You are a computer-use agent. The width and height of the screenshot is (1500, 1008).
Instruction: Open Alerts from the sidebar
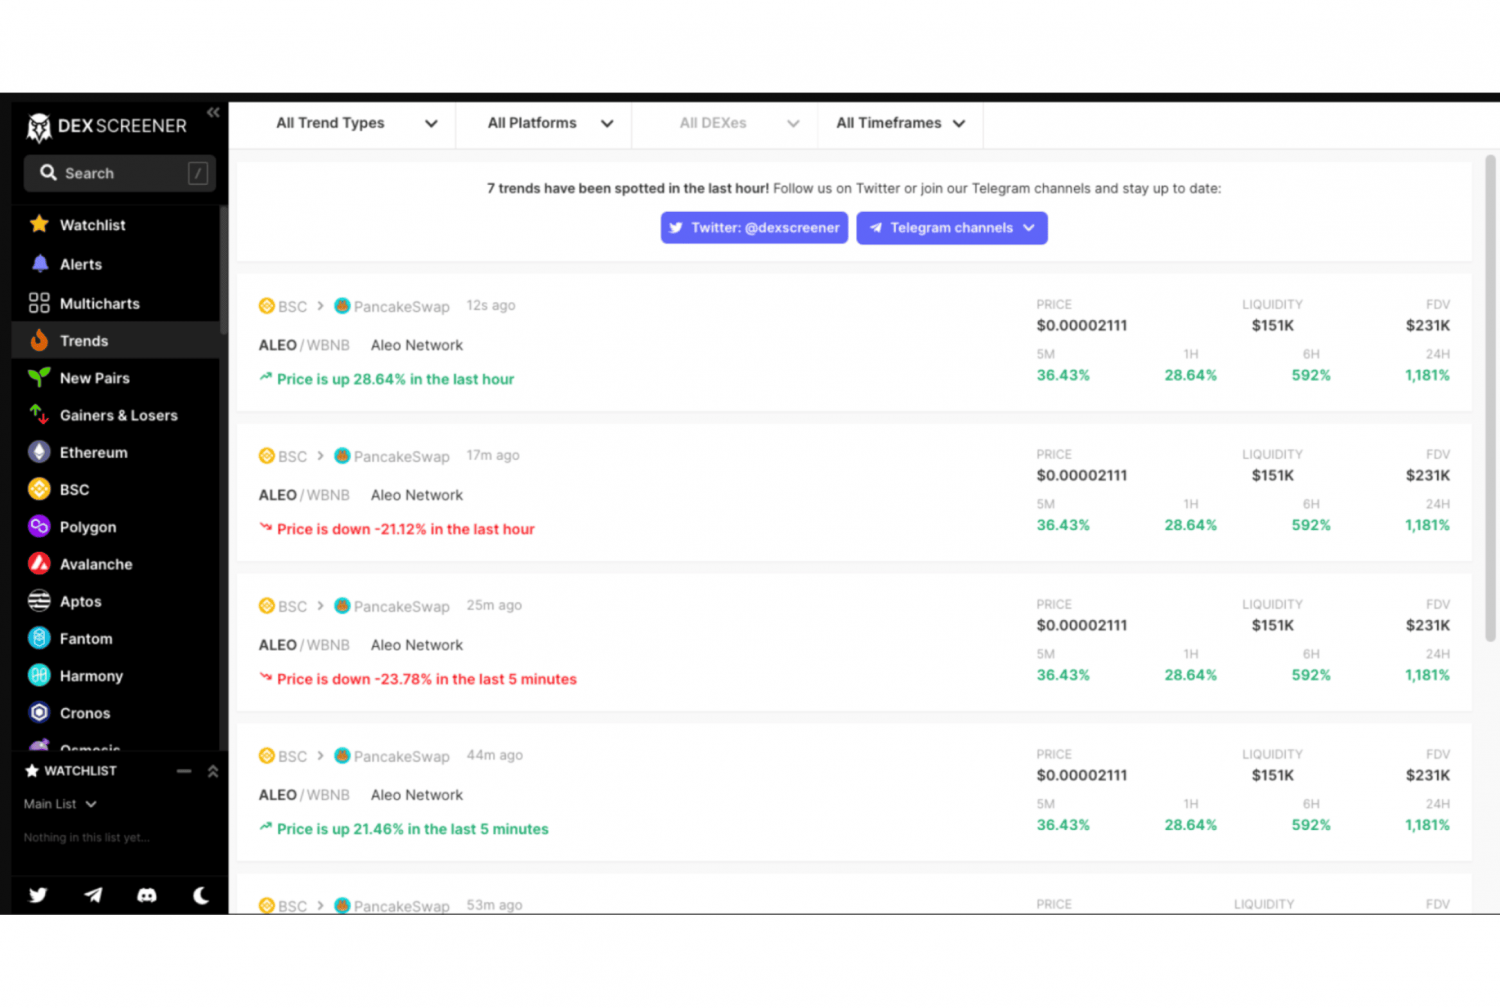coord(80,264)
